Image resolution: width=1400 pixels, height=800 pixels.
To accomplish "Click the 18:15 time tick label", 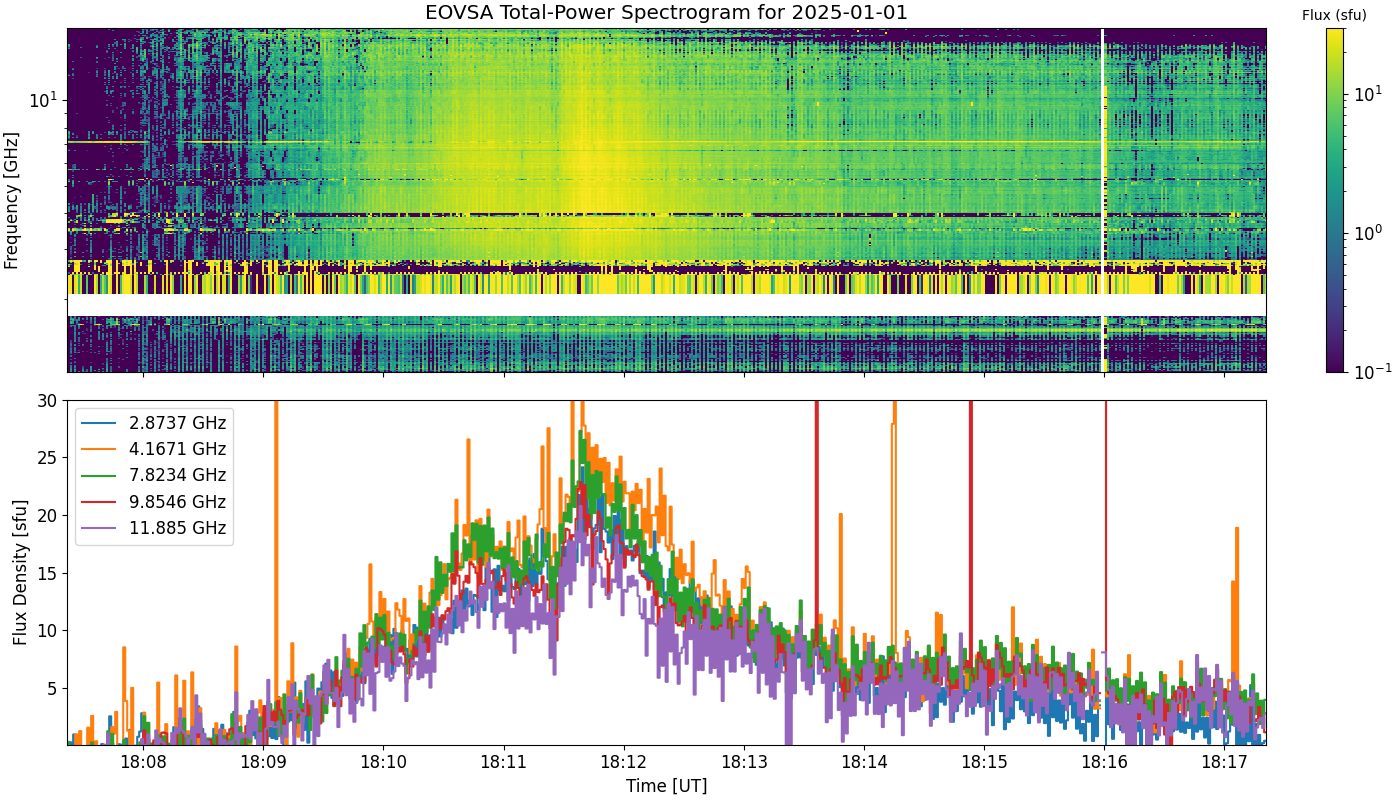I will (984, 762).
